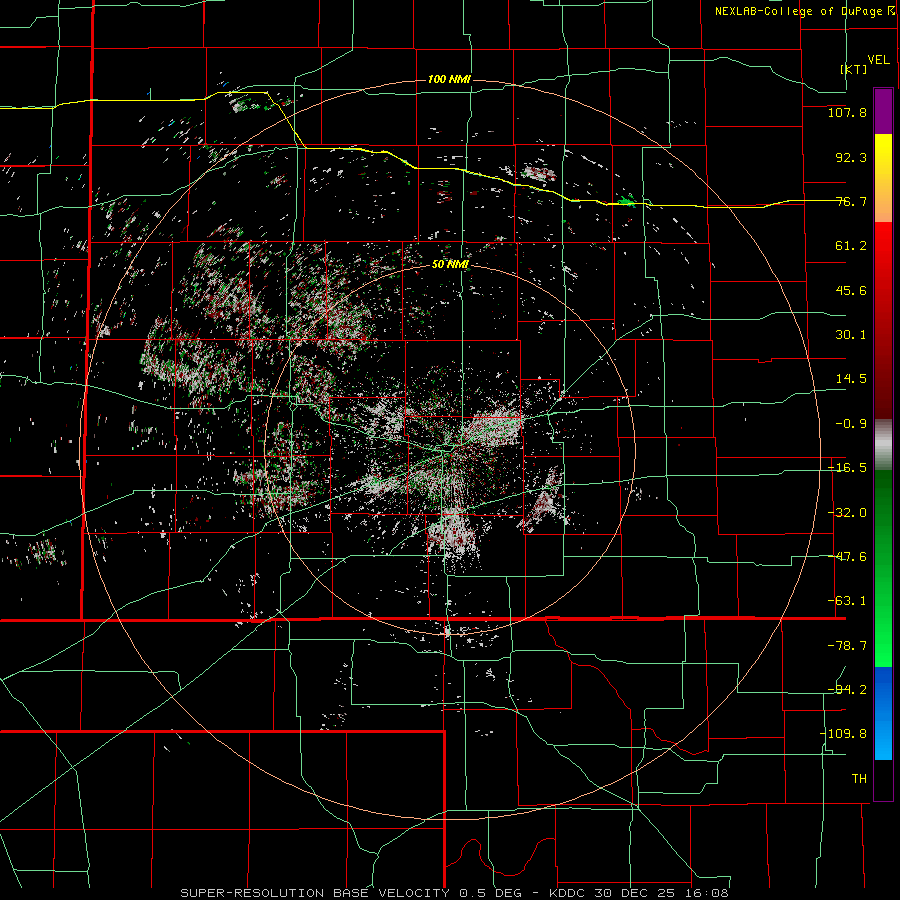
Task: Click the 14.5 velocity scale value
Action: (x=851, y=379)
